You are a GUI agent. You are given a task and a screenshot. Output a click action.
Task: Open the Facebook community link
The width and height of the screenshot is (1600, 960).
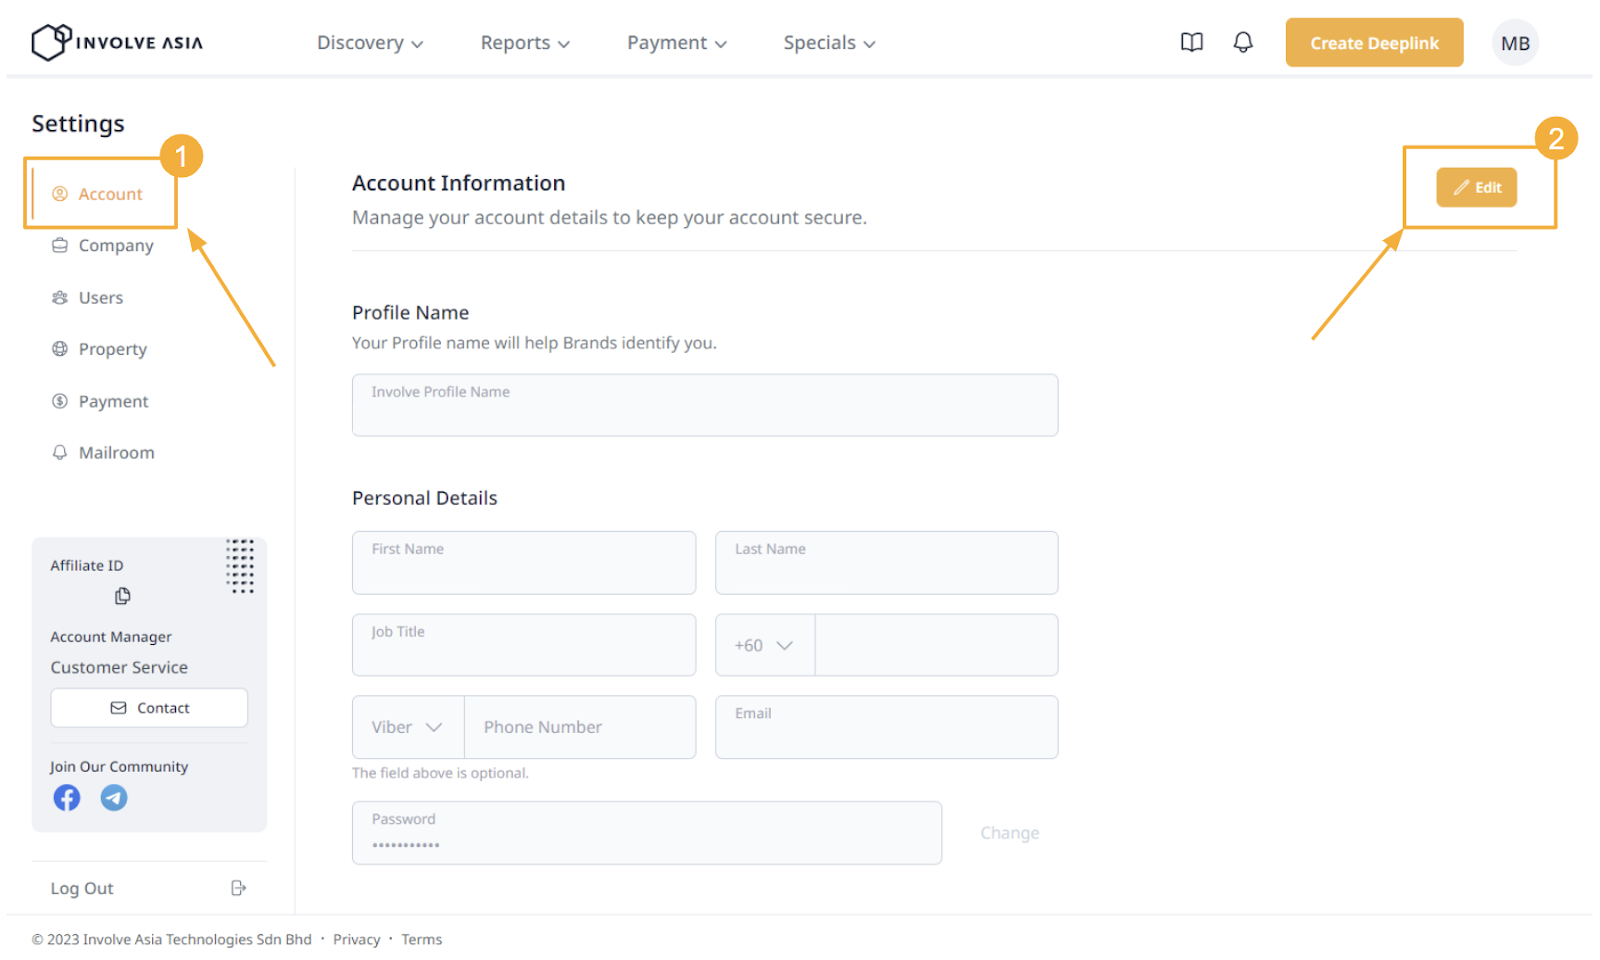(67, 797)
